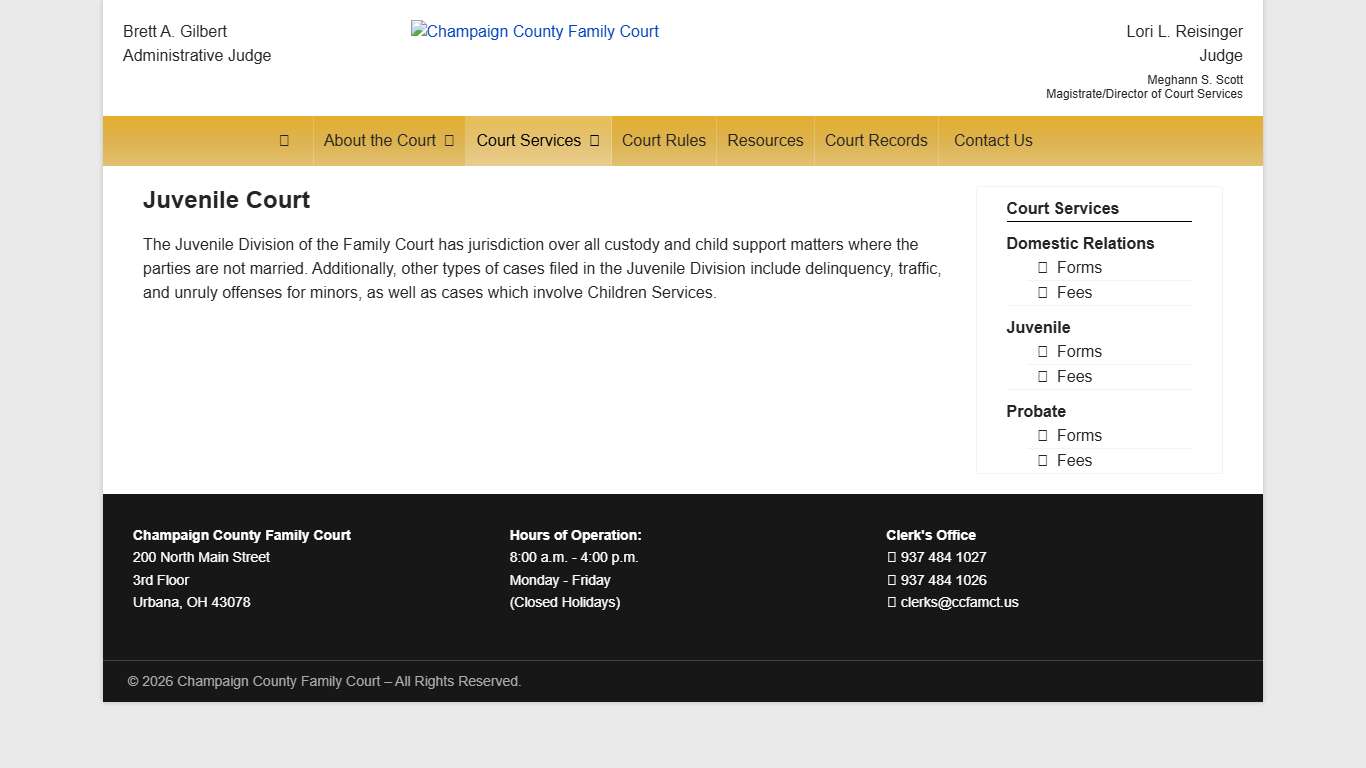
Task: Email clerks@ccfamct.us link in footer
Action: pyautogui.click(x=959, y=603)
